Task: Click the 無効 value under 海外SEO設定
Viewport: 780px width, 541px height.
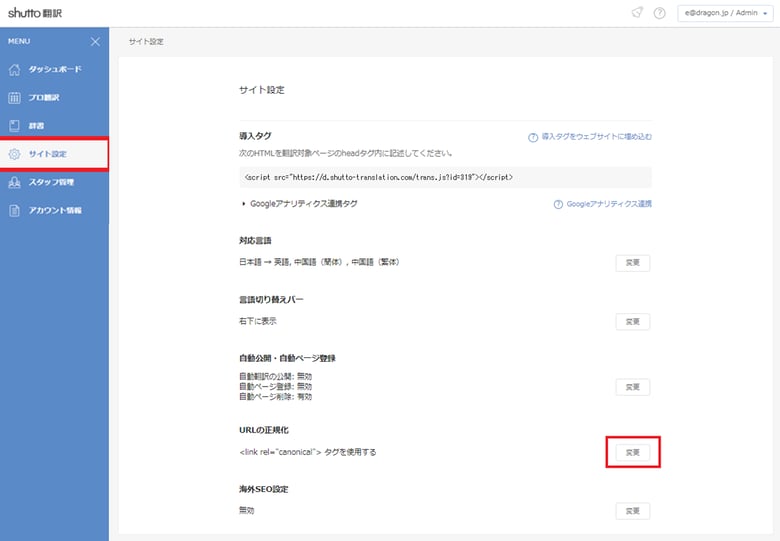Action: [x=247, y=511]
